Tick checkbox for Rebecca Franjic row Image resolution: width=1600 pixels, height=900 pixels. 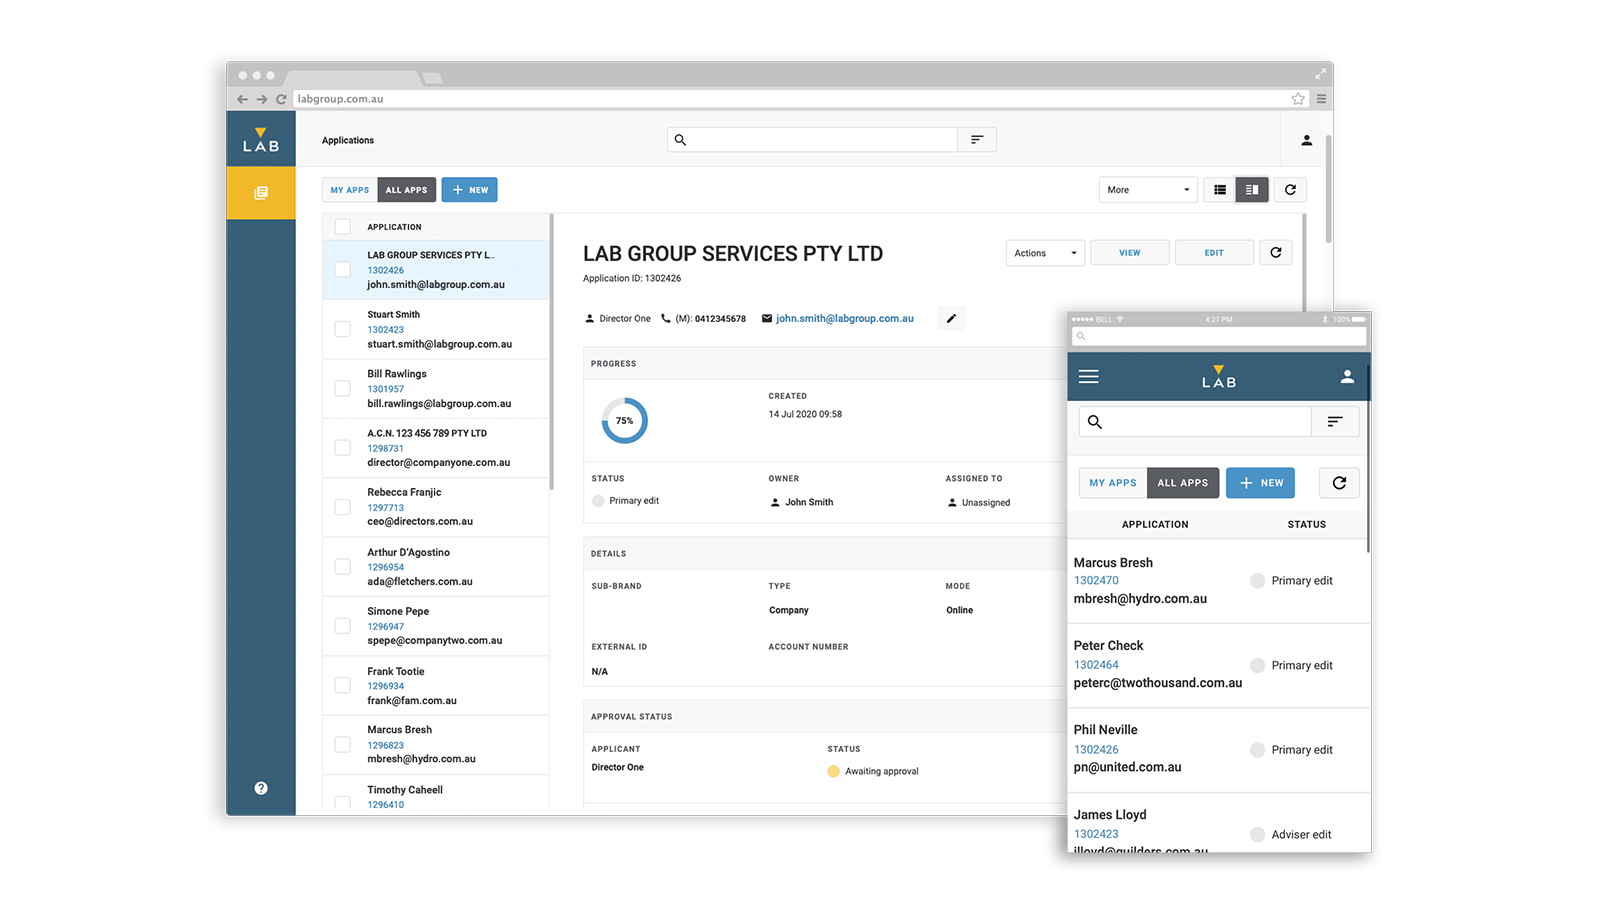tap(342, 507)
